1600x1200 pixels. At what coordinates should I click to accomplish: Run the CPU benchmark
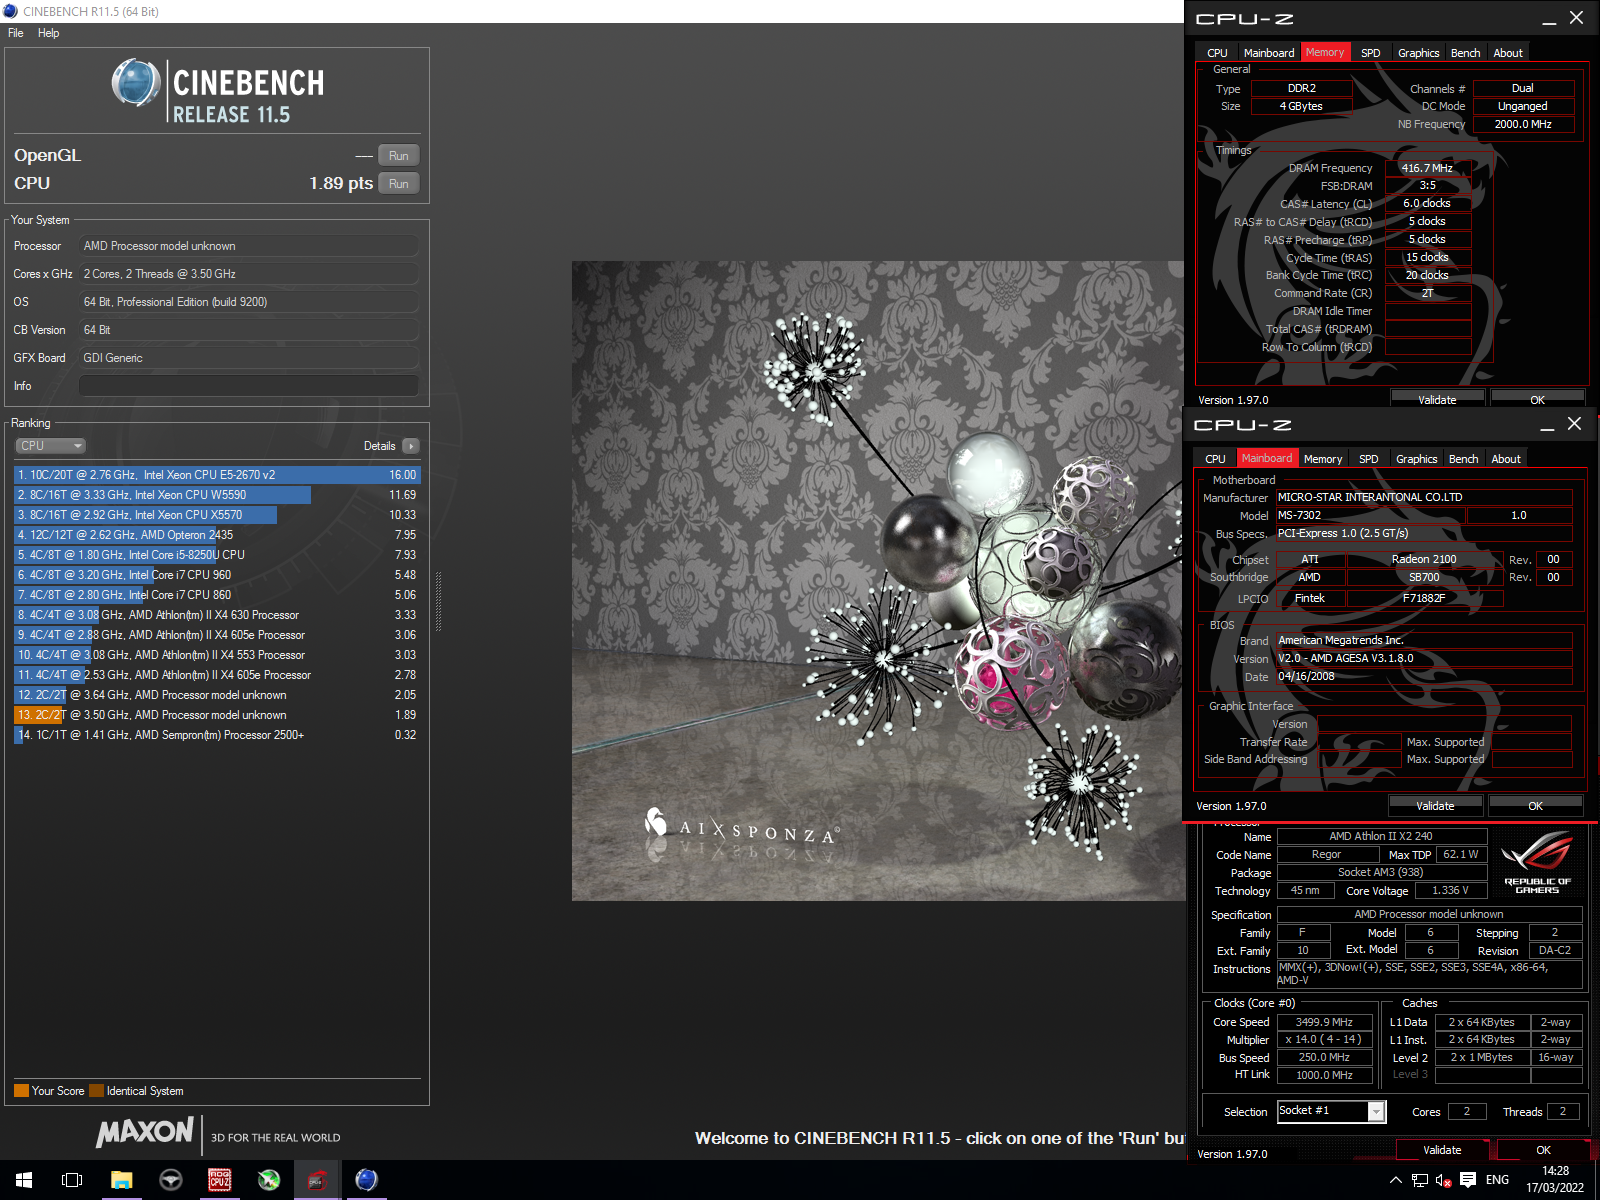click(399, 184)
